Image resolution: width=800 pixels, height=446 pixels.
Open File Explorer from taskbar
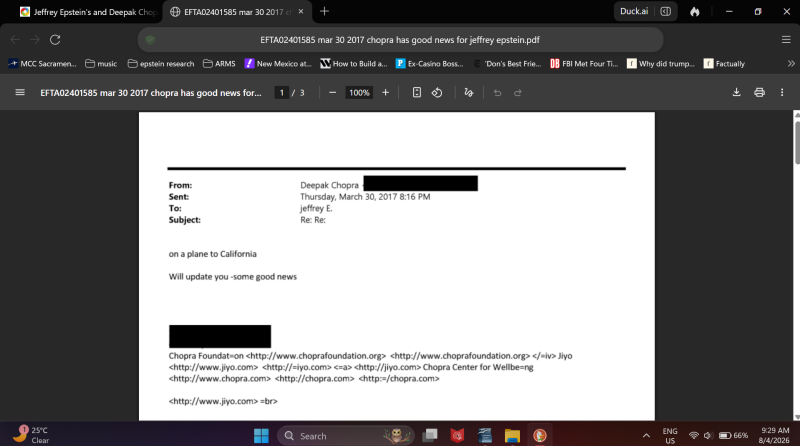(x=512, y=435)
